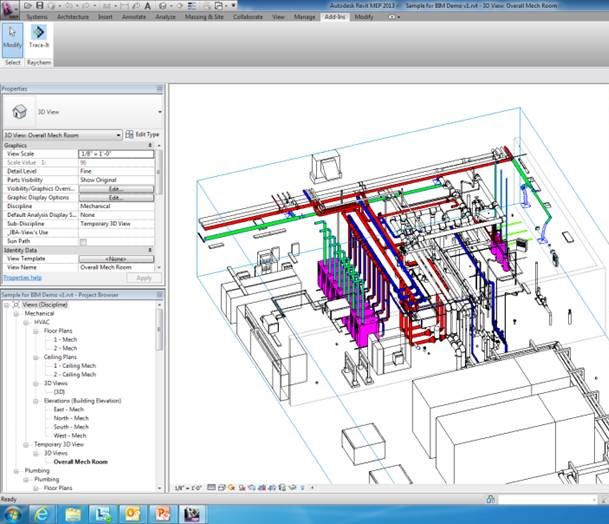Click the View Name field Overall Mech Room

(x=116, y=268)
